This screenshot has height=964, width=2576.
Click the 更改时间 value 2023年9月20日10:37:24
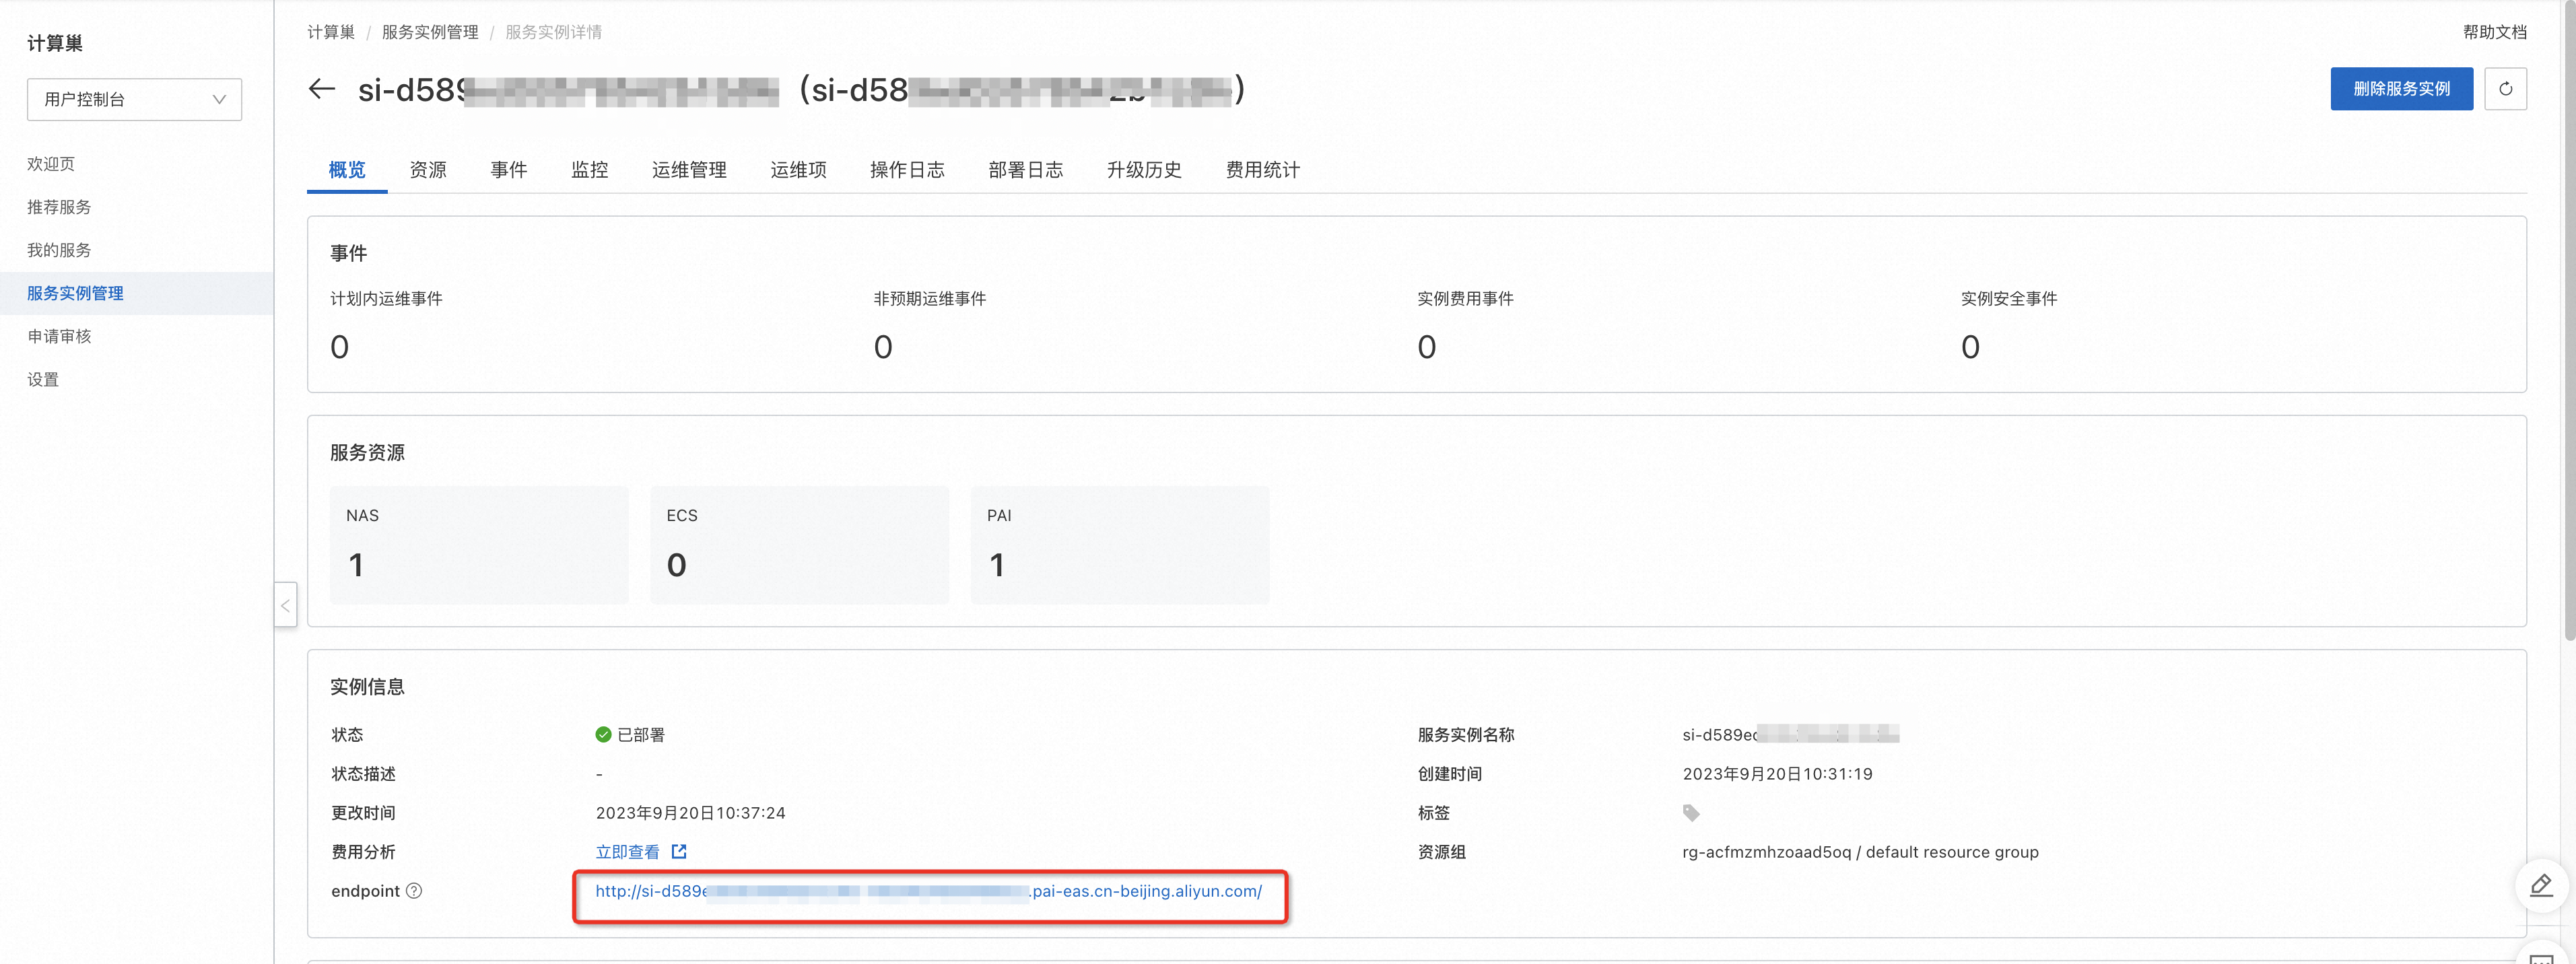[x=691, y=813]
